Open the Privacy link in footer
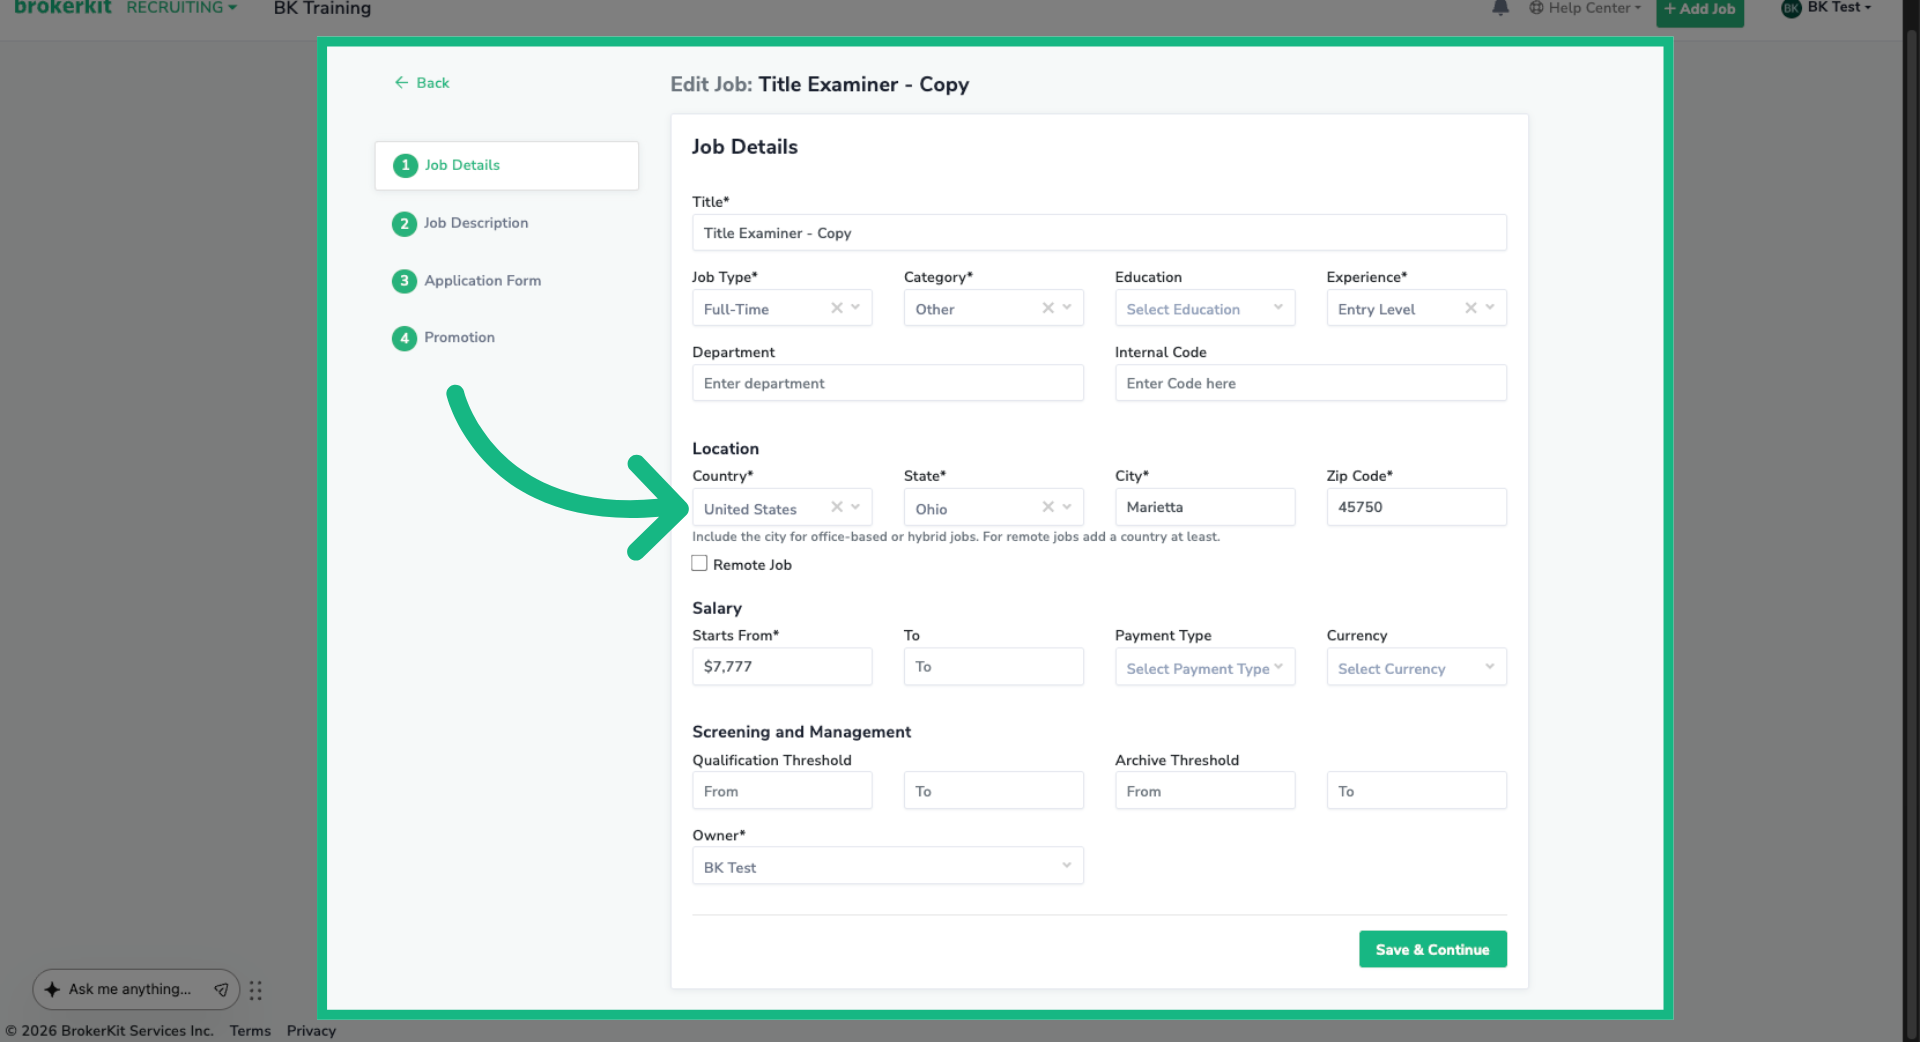The image size is (1920, 1042). click(311, 1031)
